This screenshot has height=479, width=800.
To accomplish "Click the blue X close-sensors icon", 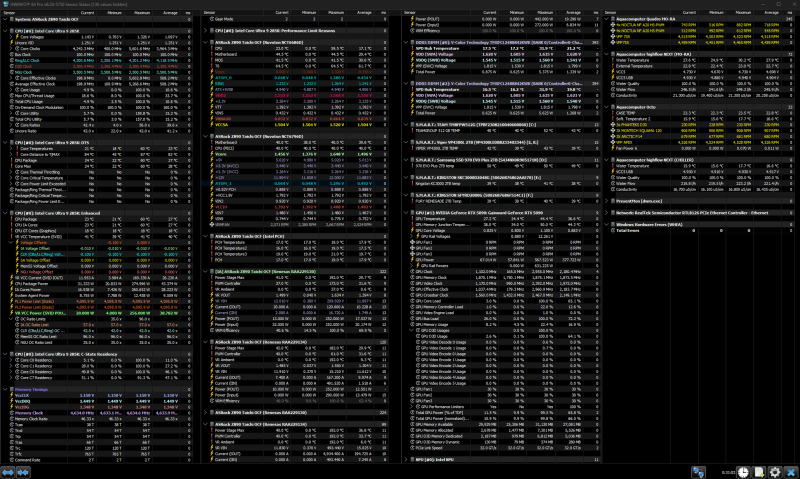I will [790, 472].
